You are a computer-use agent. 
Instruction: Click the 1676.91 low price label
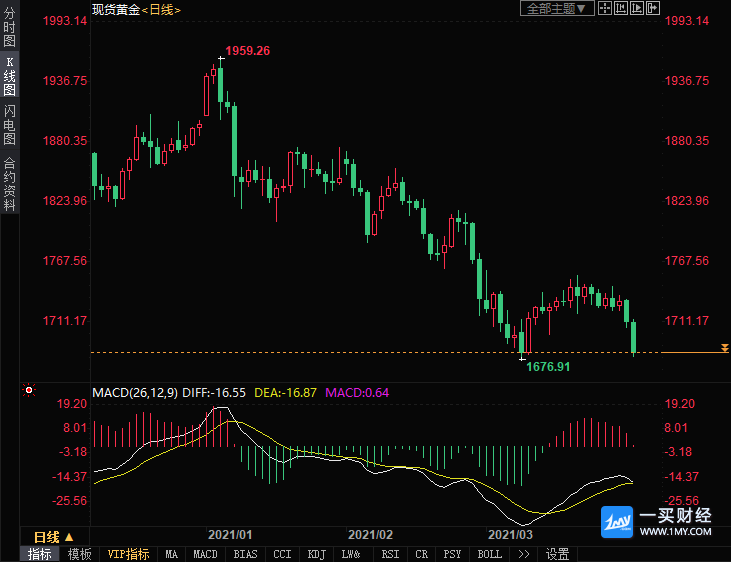click(548, 367)
